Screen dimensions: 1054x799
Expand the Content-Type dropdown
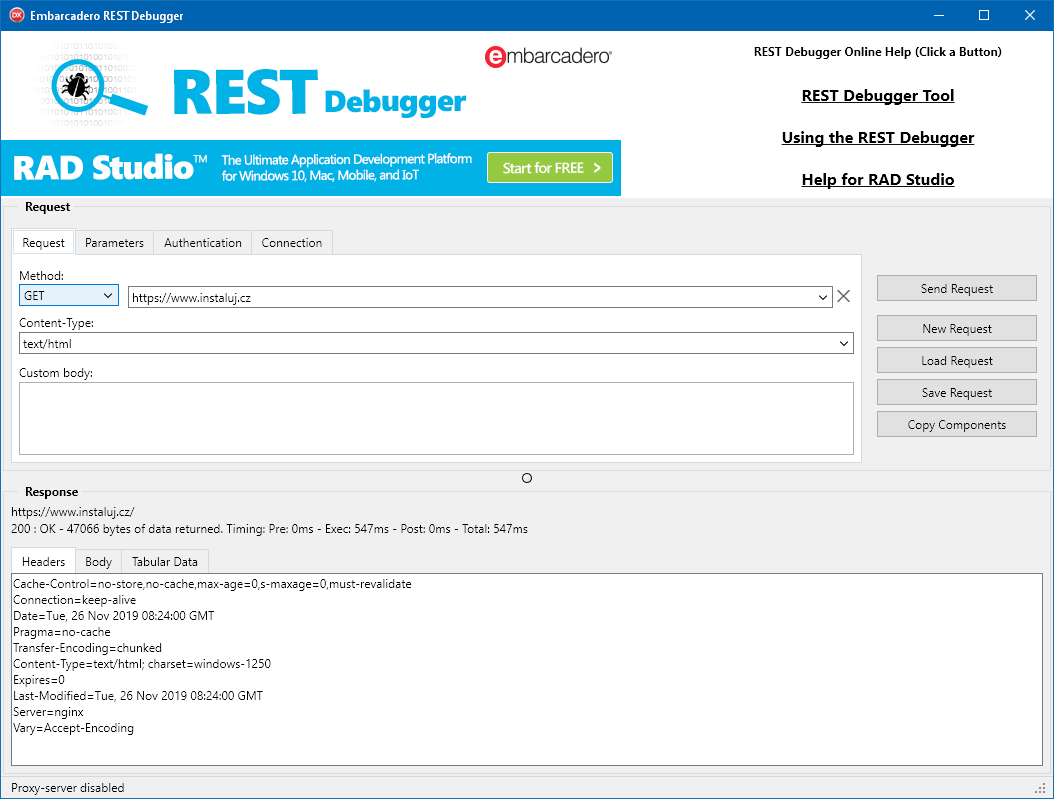[x=844, y=344]
